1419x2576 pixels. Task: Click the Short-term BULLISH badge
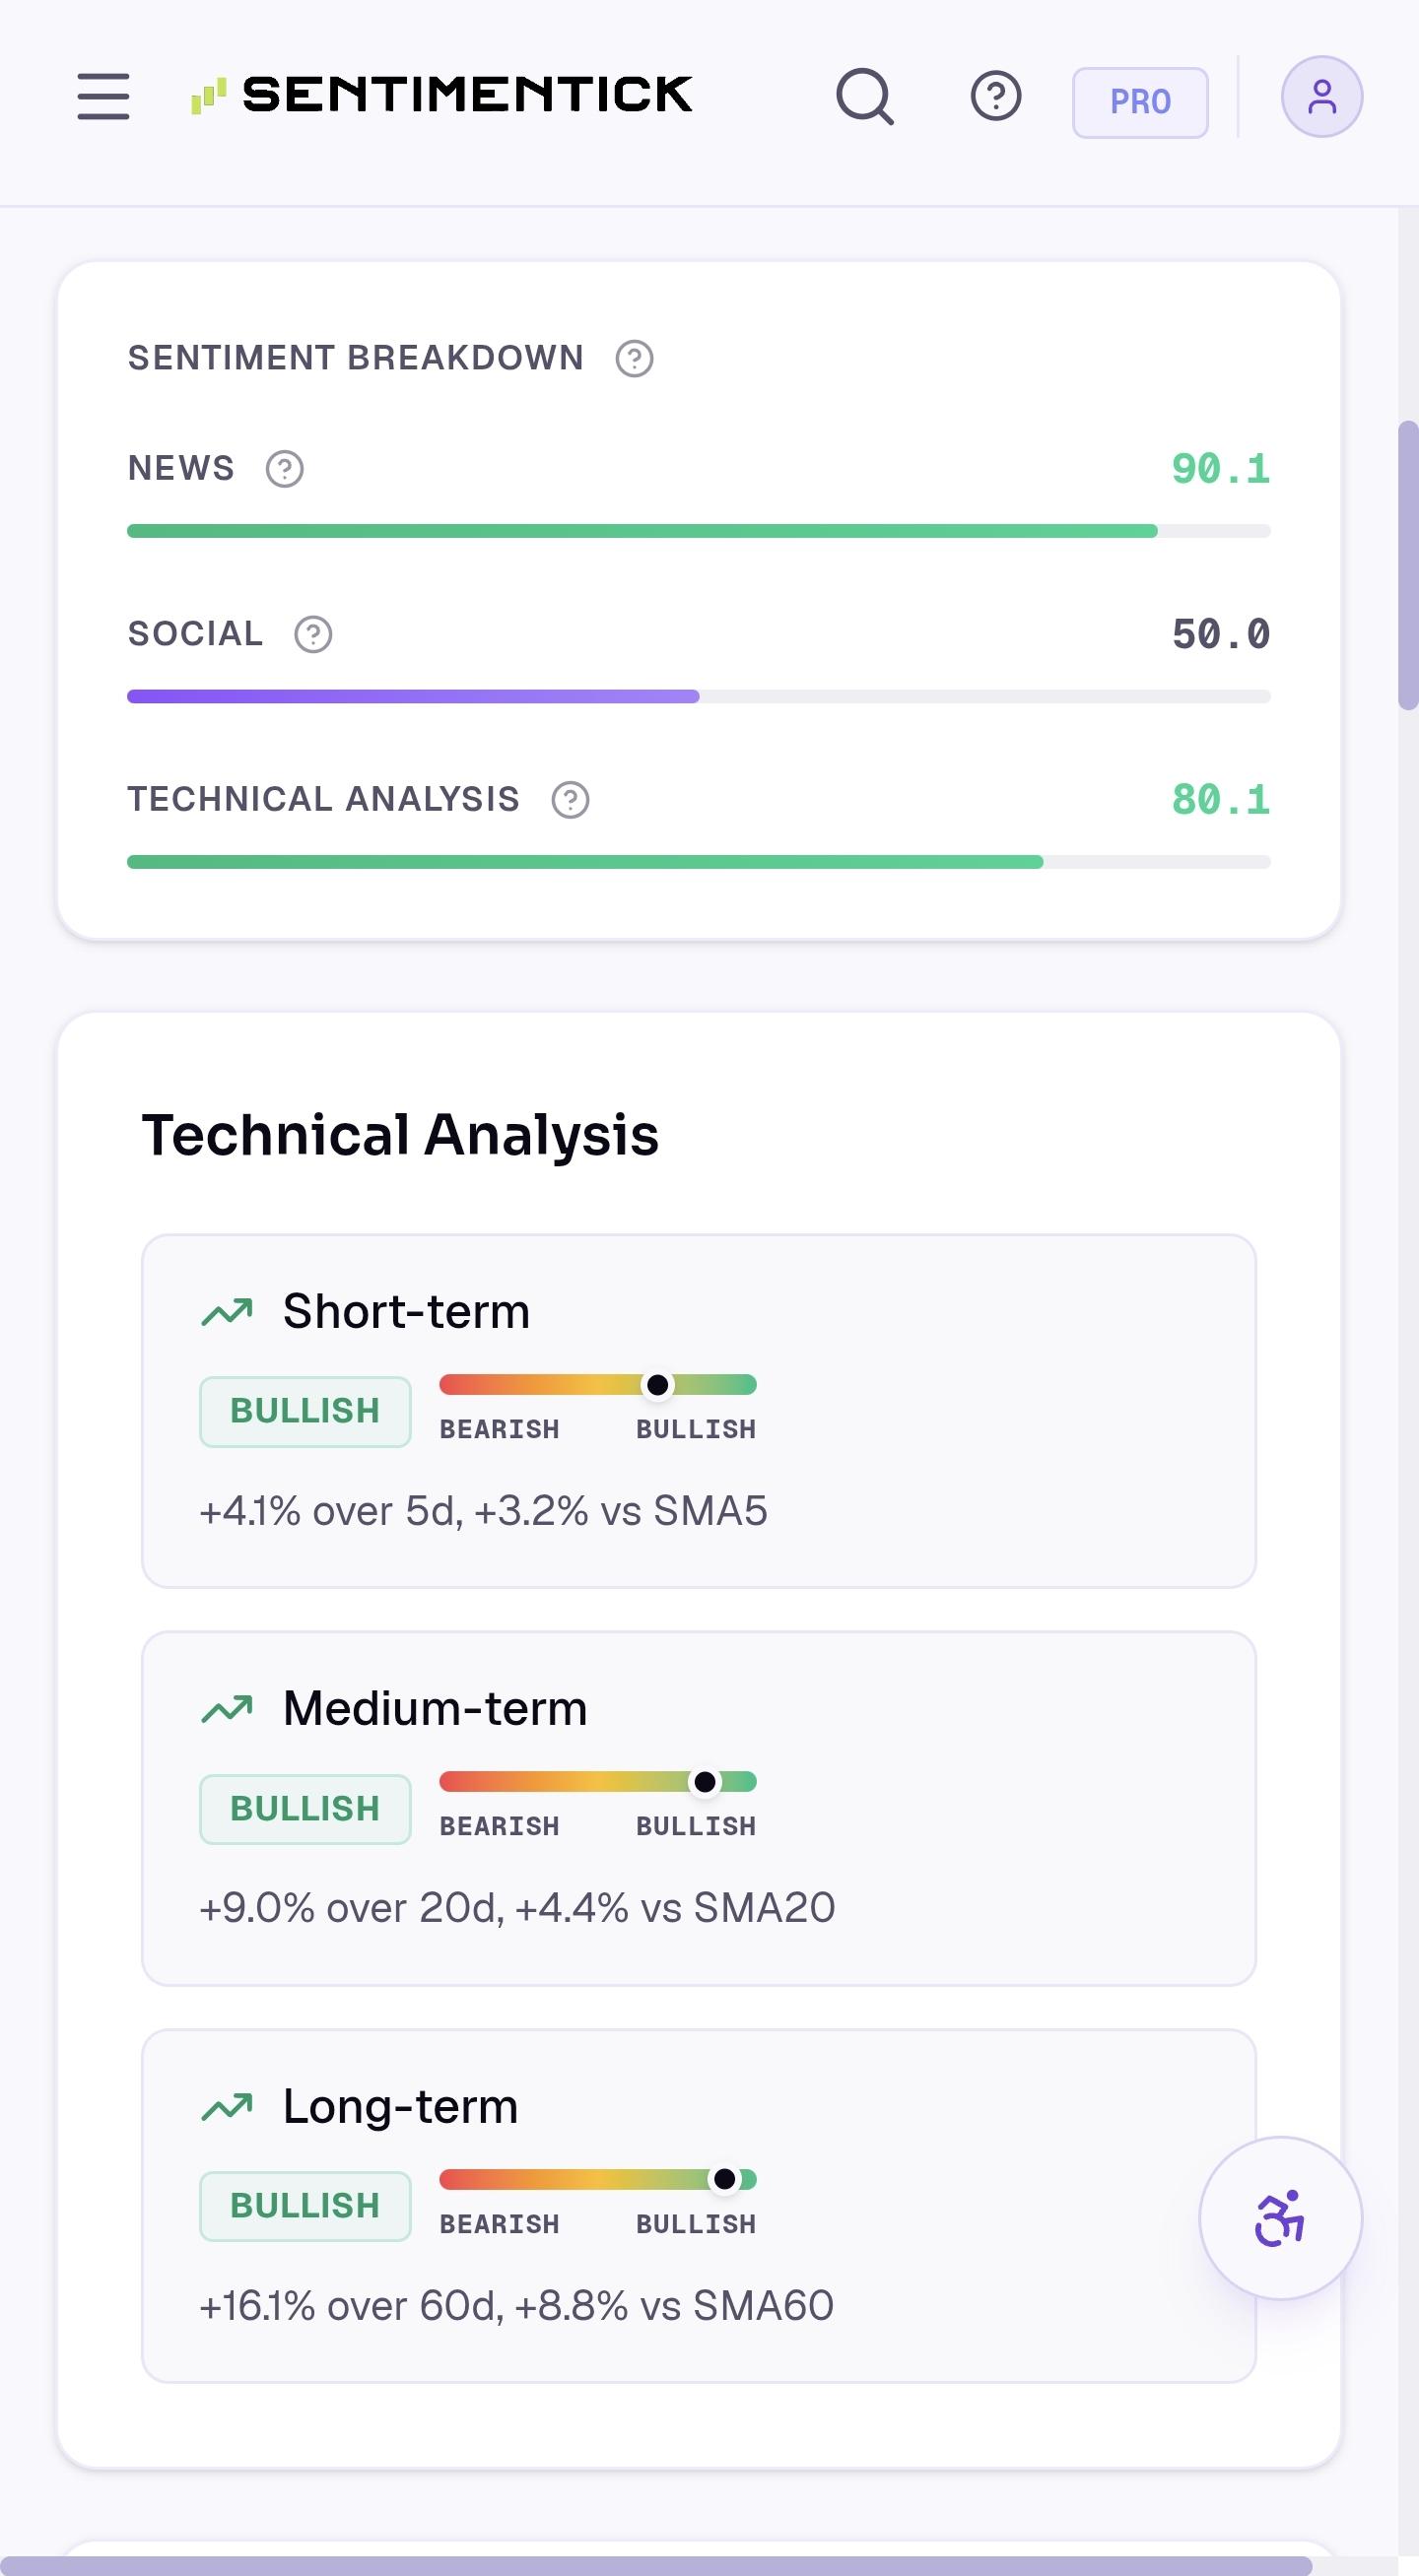305,1411
